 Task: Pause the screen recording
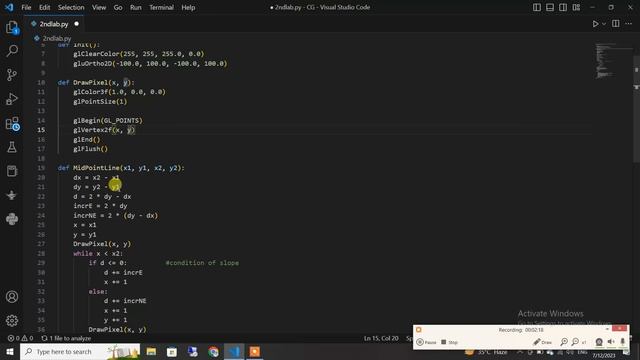pyautogui.click(x=426, y=342)
